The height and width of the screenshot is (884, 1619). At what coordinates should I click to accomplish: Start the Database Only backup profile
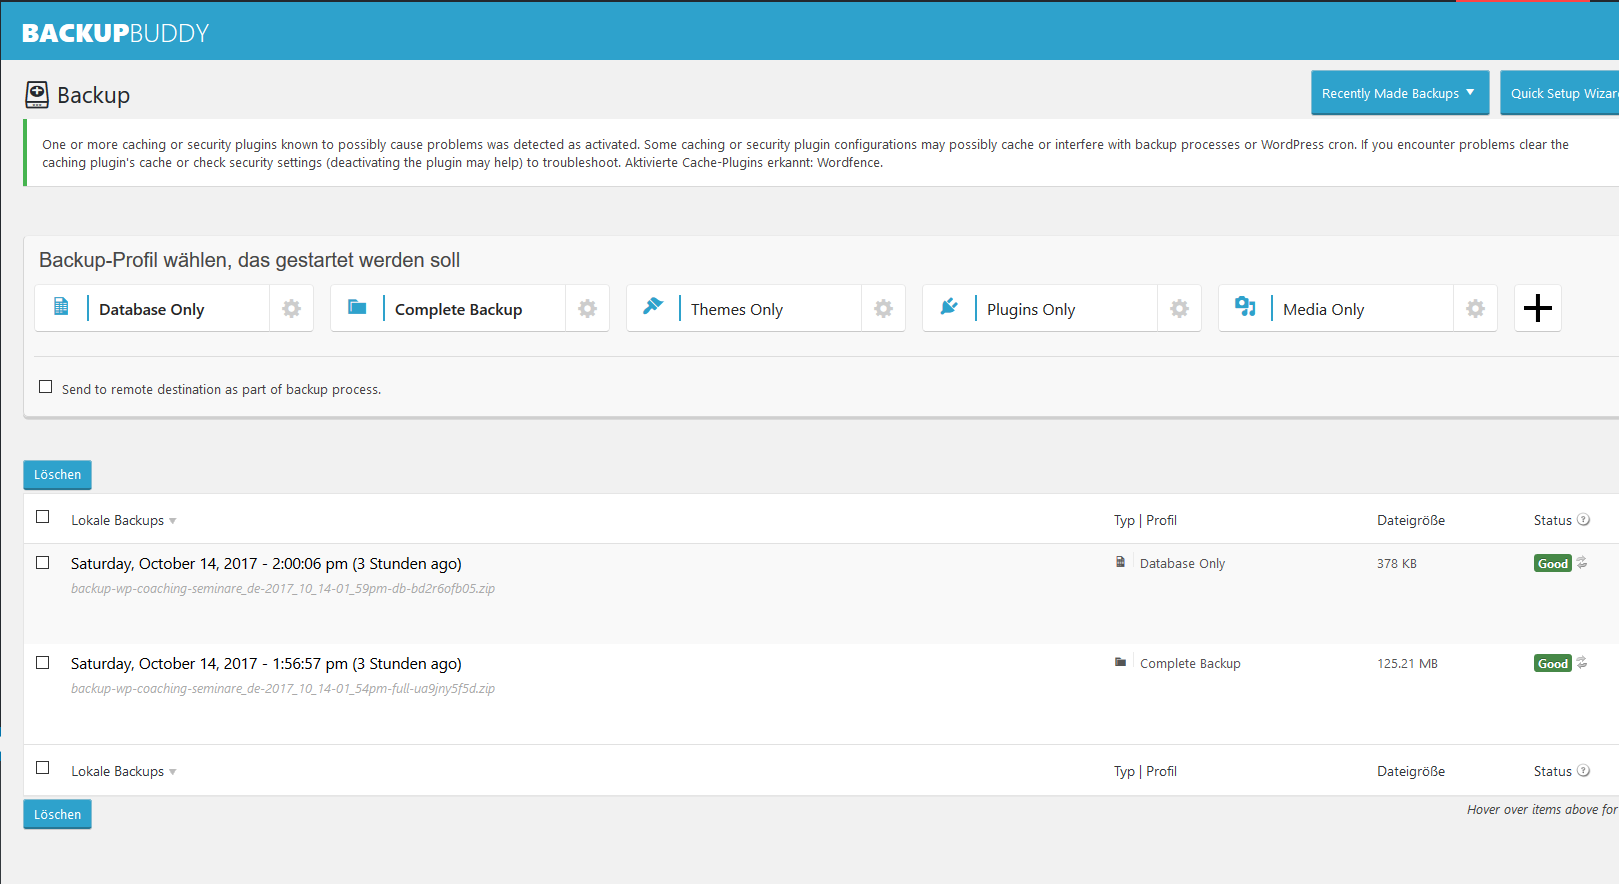[151, 309]
